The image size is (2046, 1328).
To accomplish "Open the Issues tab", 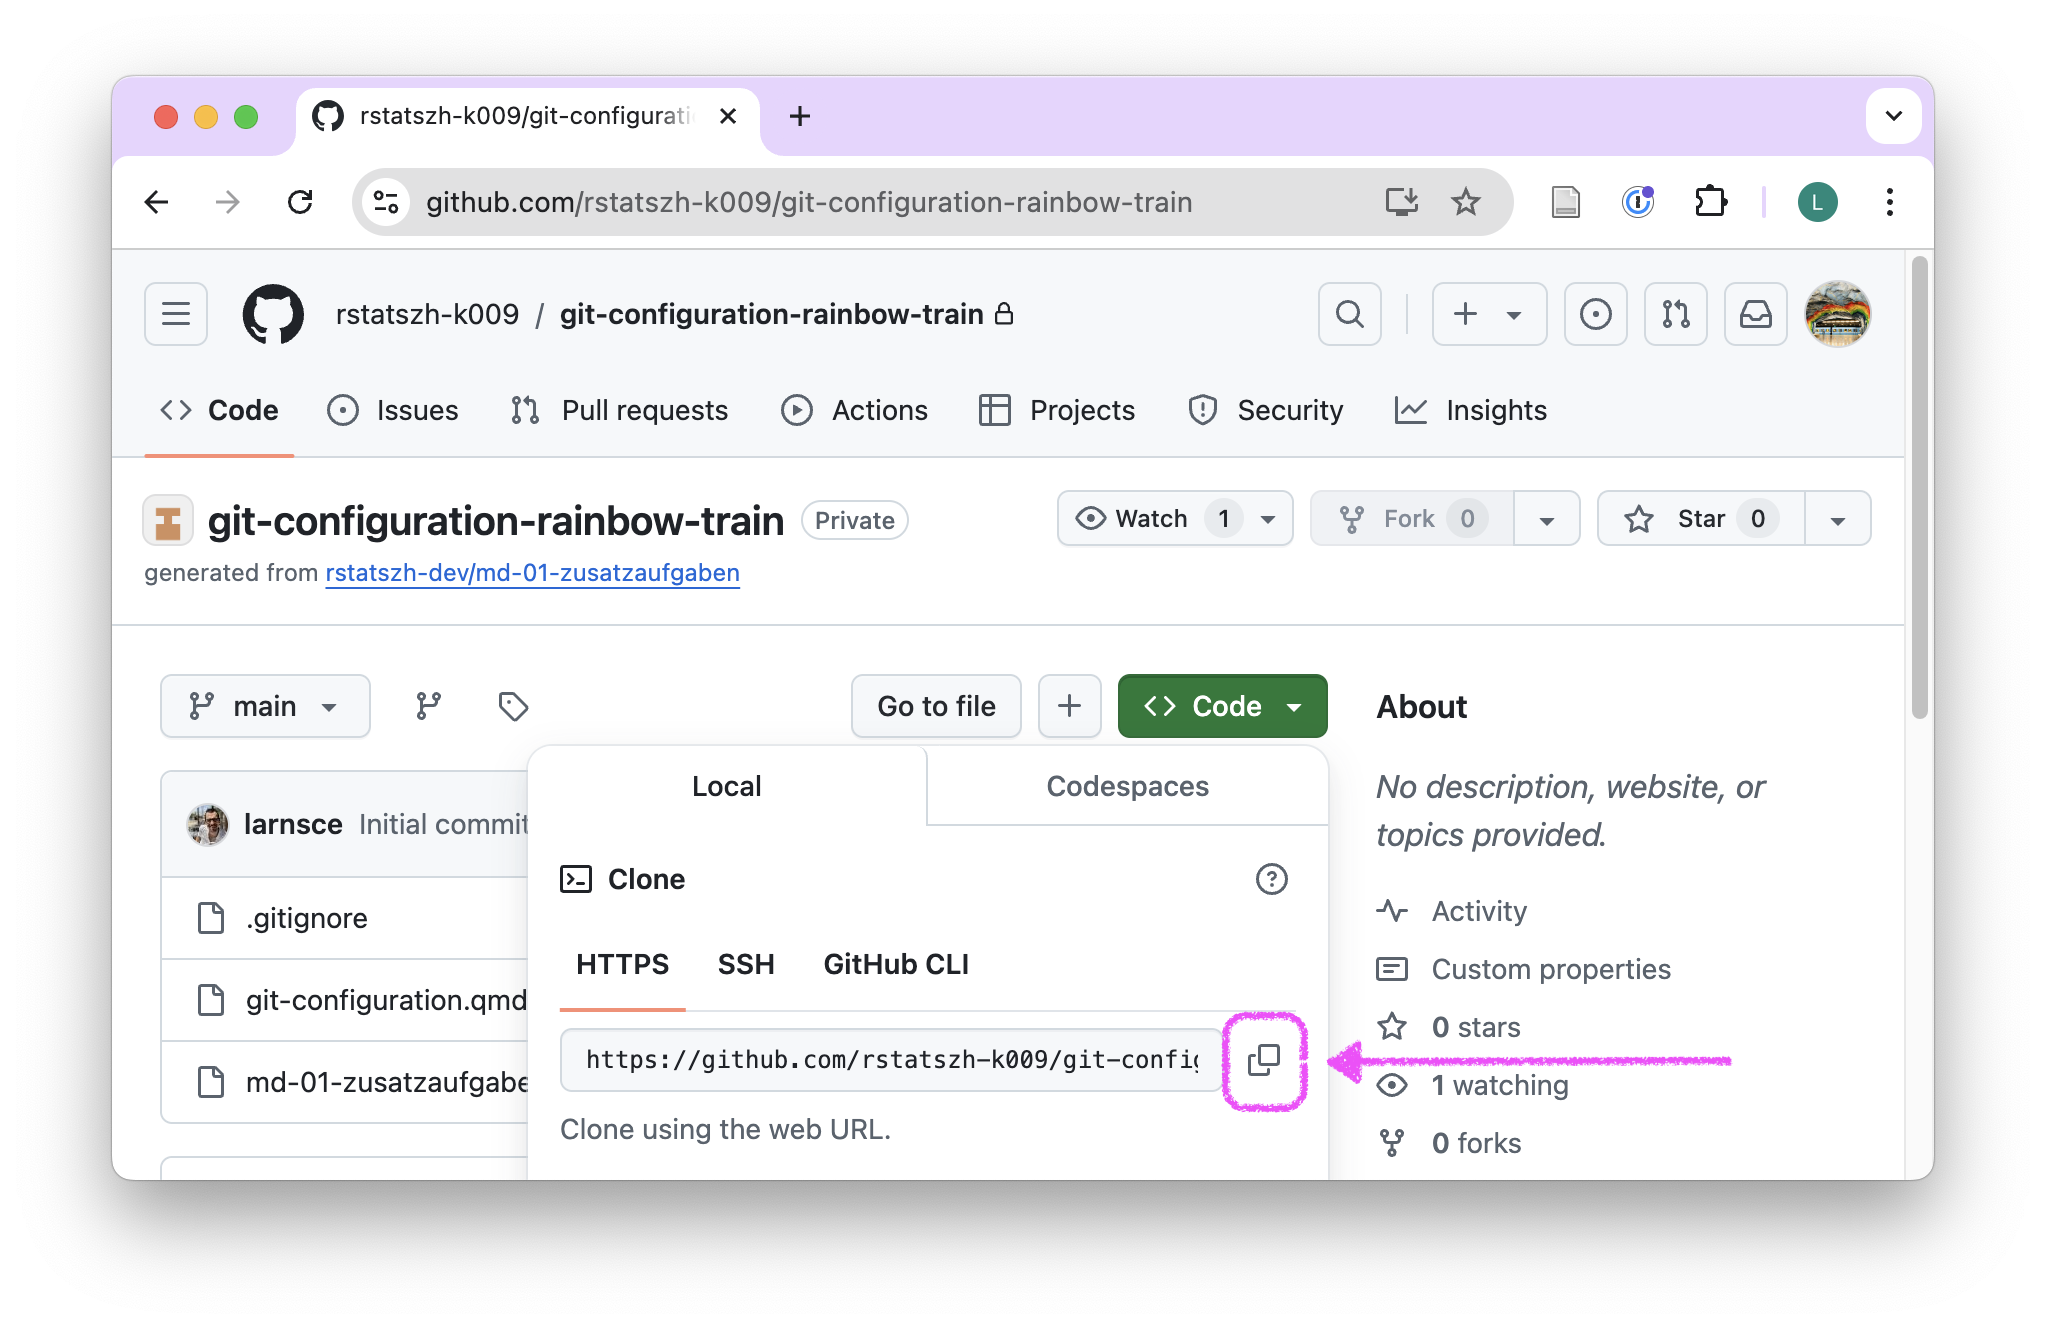I will click(x=393, y=410).
